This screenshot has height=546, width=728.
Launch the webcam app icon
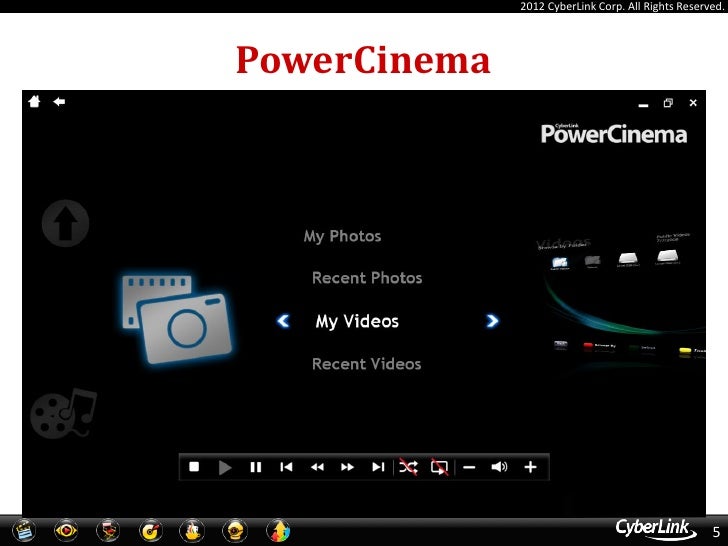235,530
